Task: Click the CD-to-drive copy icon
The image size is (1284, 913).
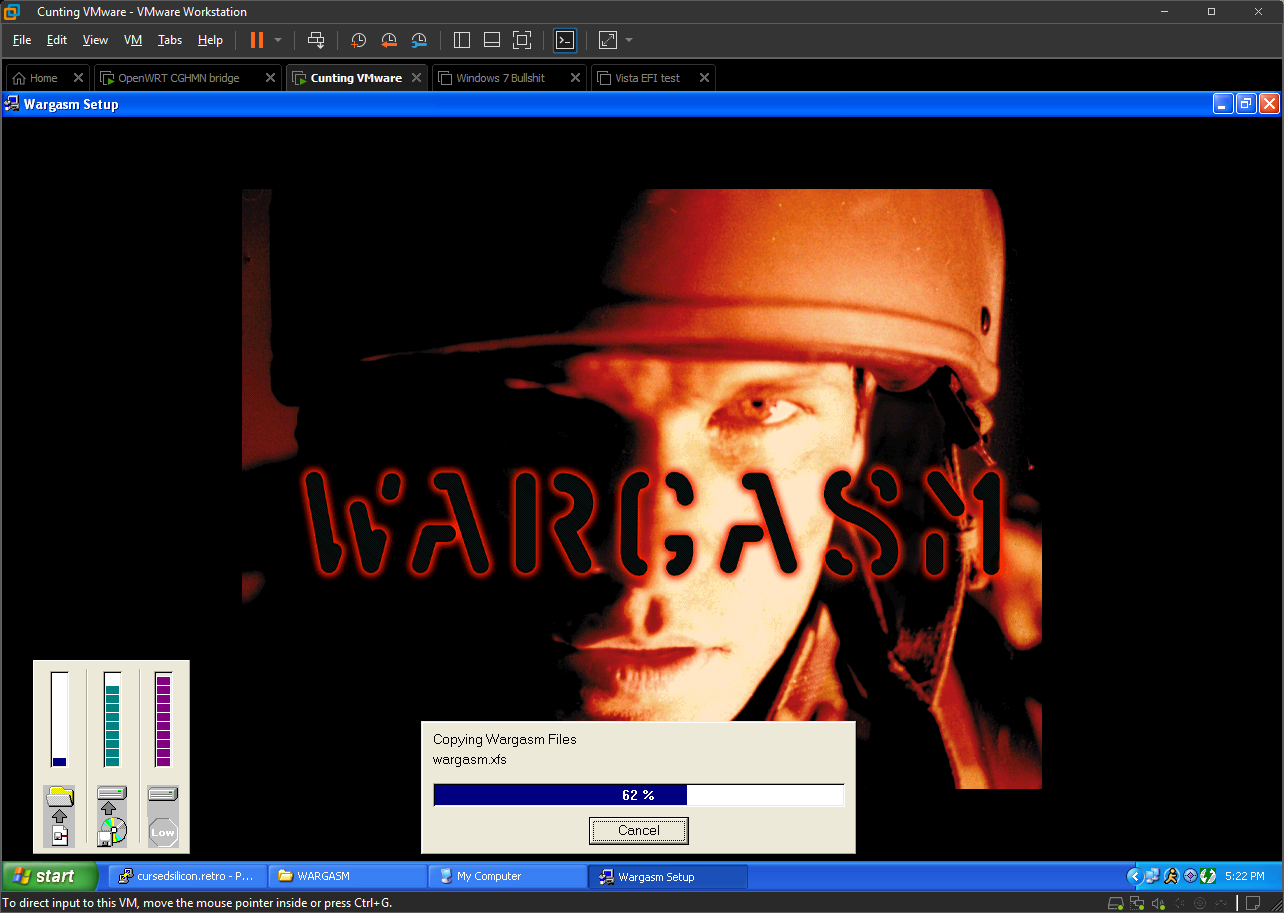Action: point(112,816)
